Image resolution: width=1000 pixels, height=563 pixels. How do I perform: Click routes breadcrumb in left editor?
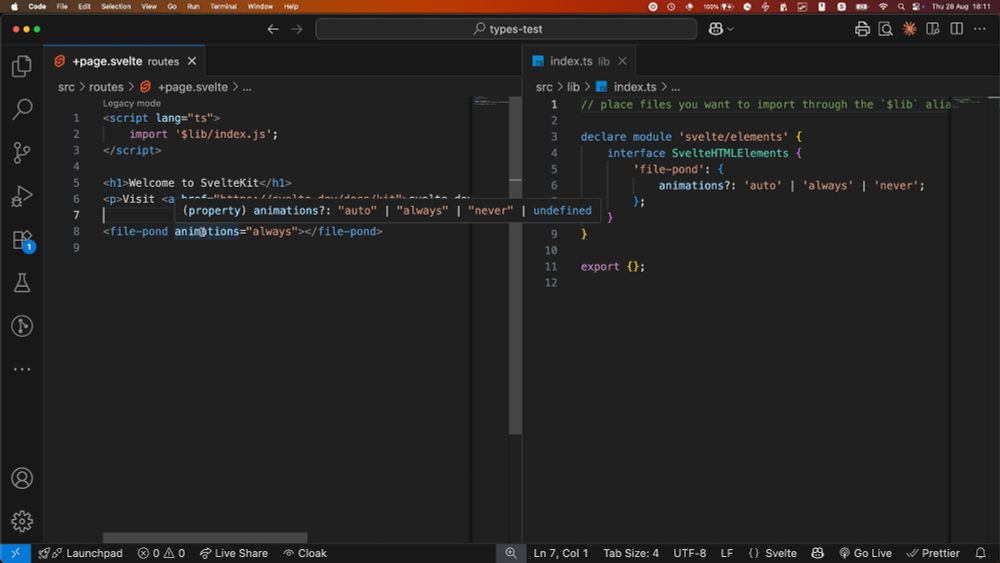(106, 87)
